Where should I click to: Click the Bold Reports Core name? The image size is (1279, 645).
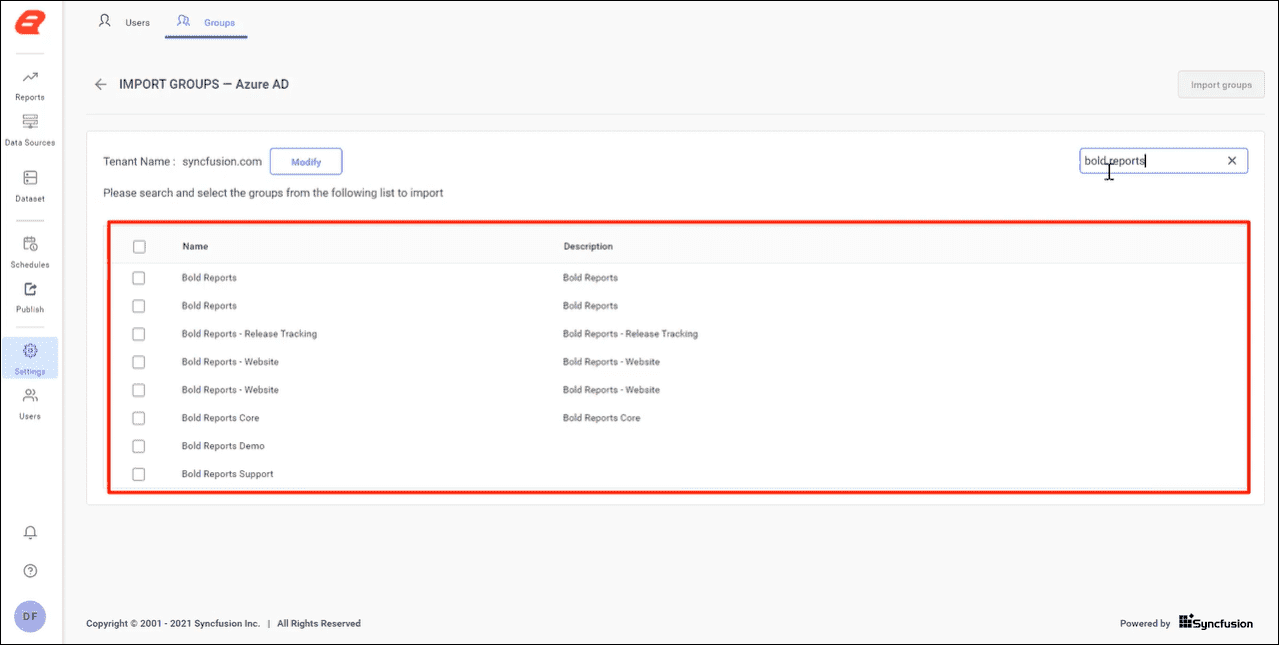tap(220, 418)
